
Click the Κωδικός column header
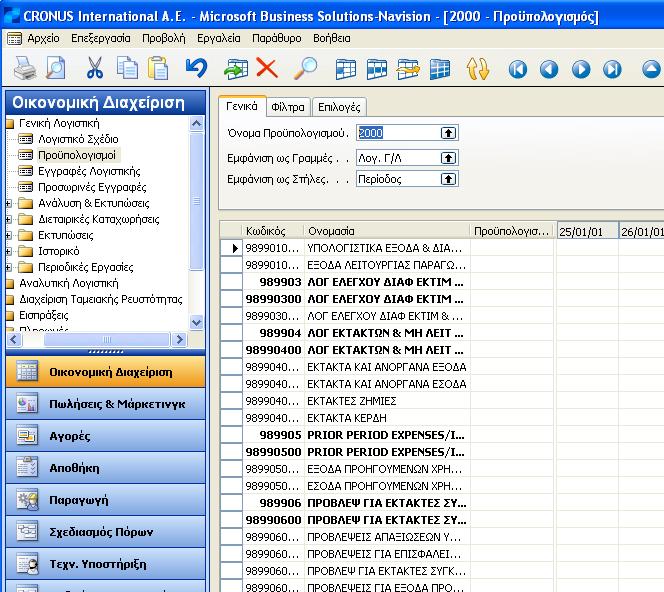pyautogui.click(x=273, y=231)
